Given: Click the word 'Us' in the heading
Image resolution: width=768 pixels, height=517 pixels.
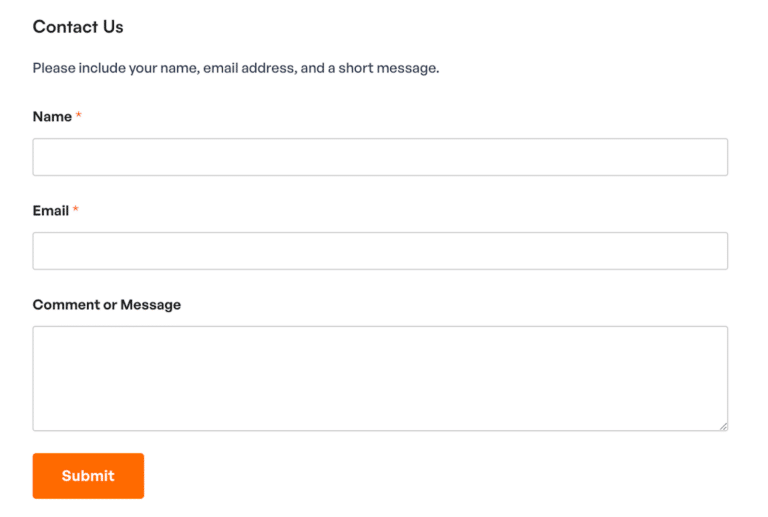Looking at the screenshot, I should point(113,27).
